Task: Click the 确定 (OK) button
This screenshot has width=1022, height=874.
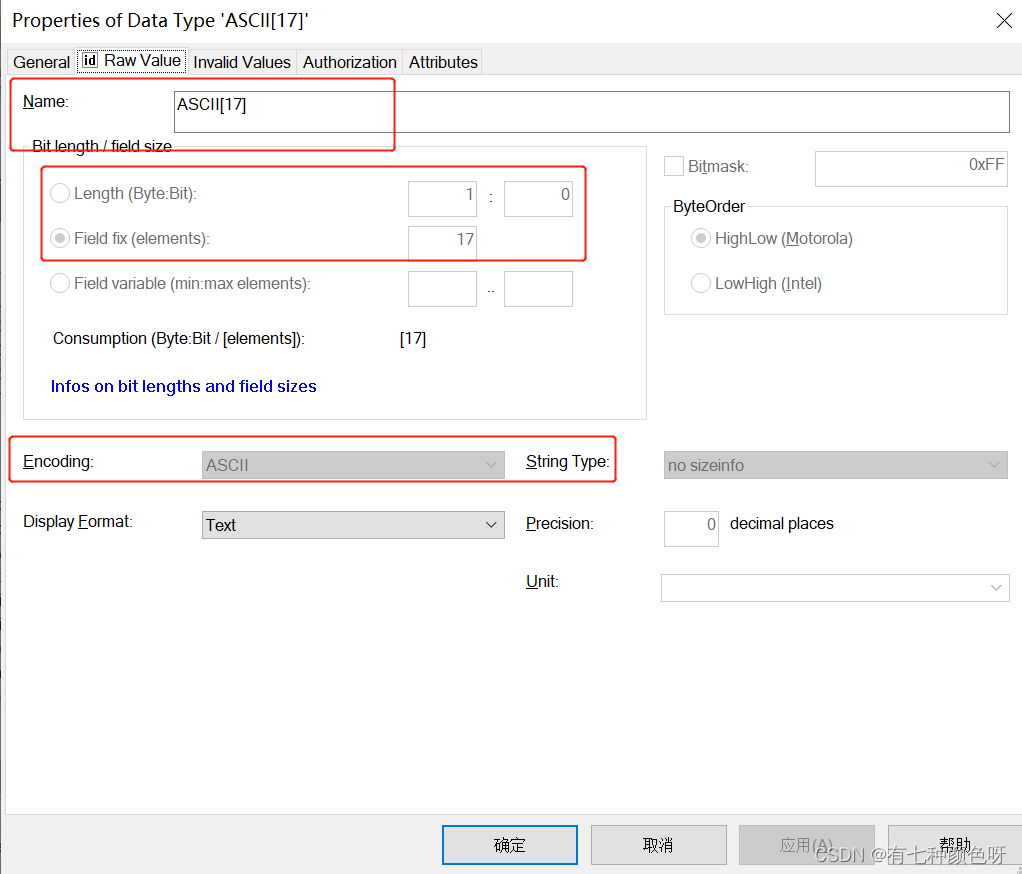Action: (x=510, y=845)
